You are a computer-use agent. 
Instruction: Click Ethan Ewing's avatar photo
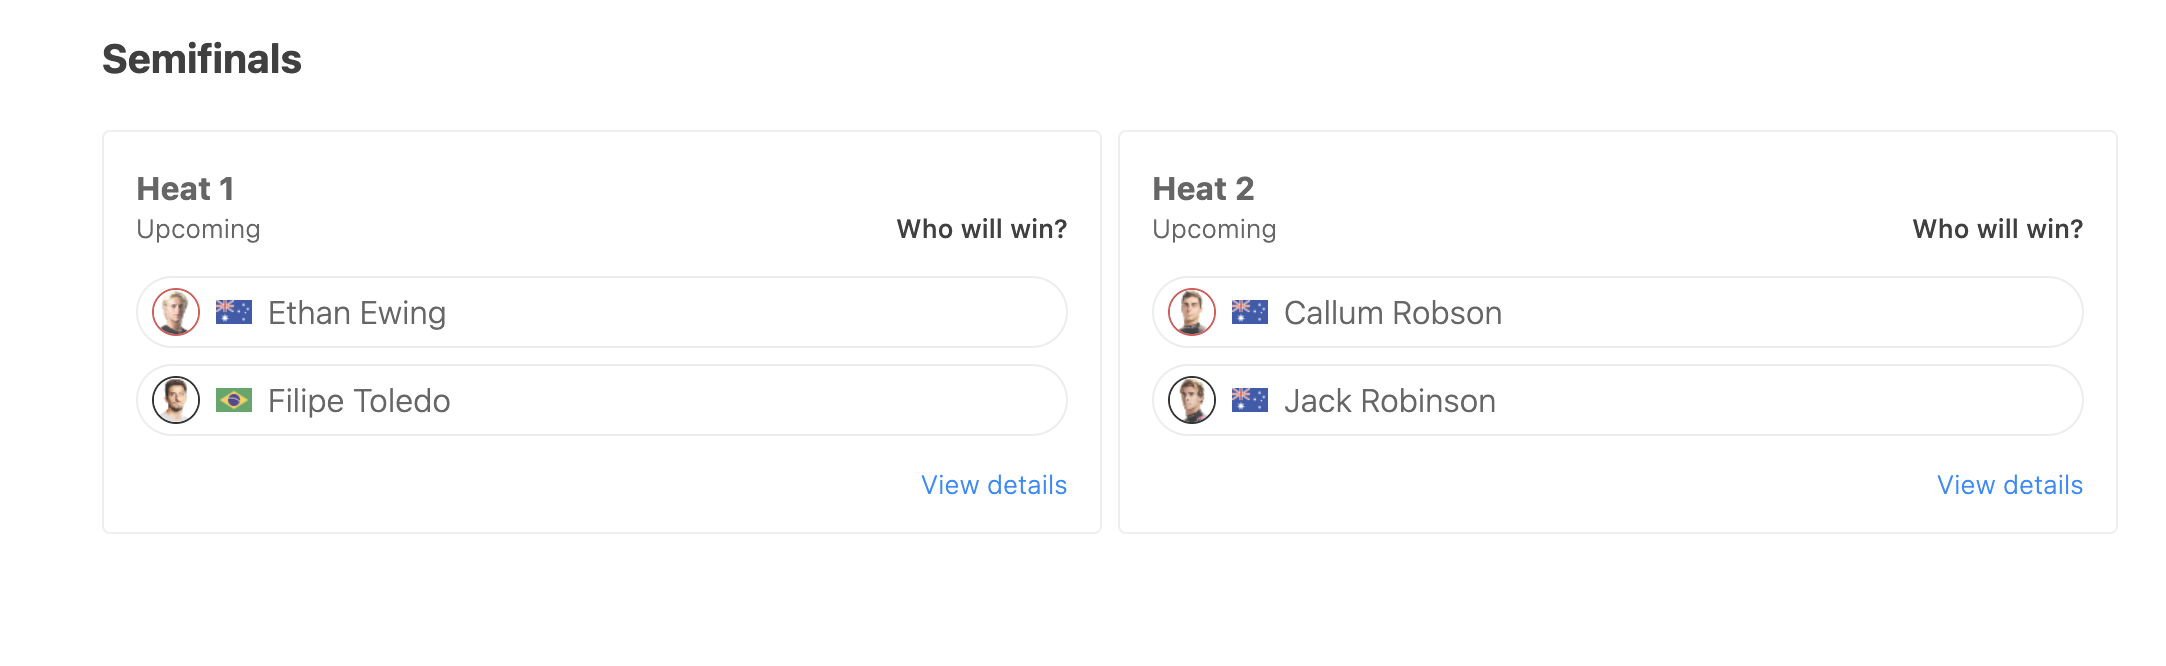(176, 313)
